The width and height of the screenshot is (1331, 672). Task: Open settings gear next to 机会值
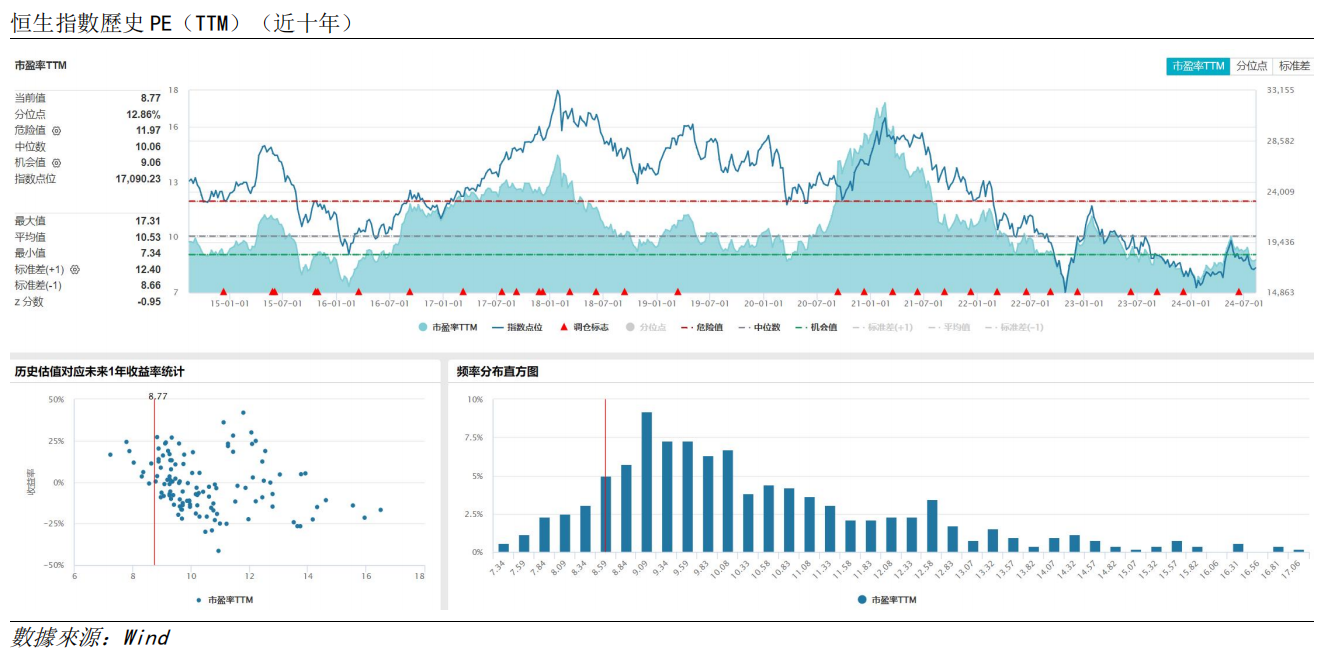pyautogui.click(x=57, y=163)
